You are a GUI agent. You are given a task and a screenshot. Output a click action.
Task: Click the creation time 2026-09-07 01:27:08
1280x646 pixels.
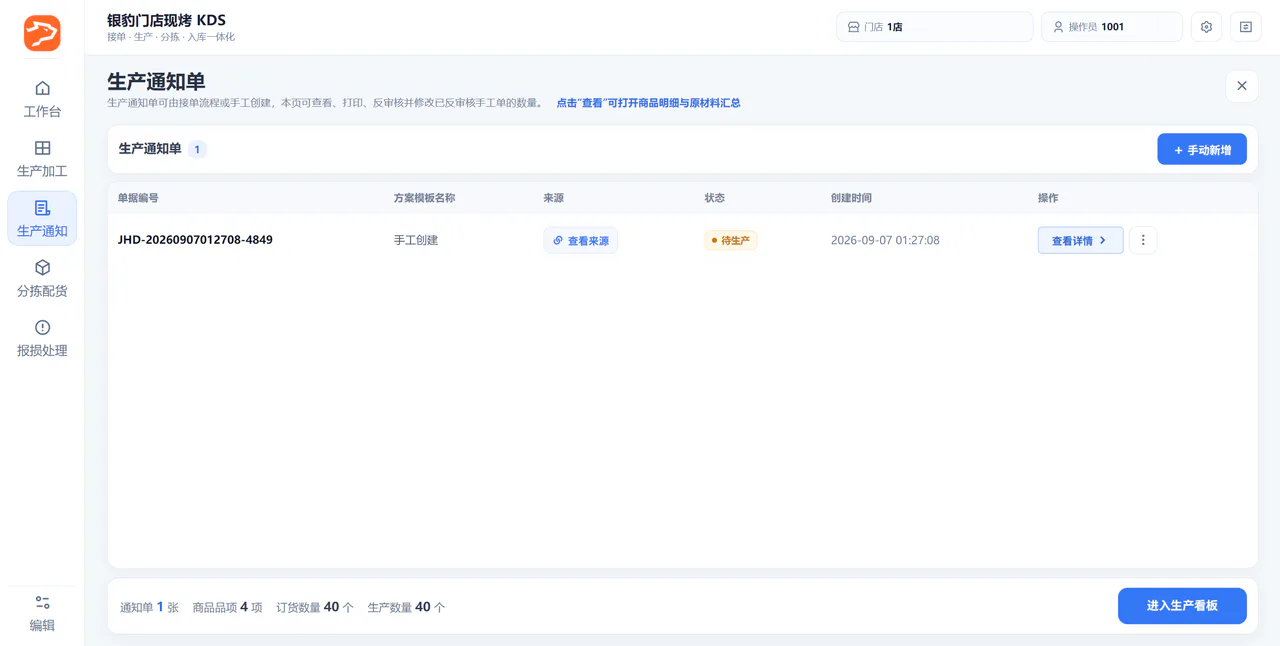tap(885, 240)
